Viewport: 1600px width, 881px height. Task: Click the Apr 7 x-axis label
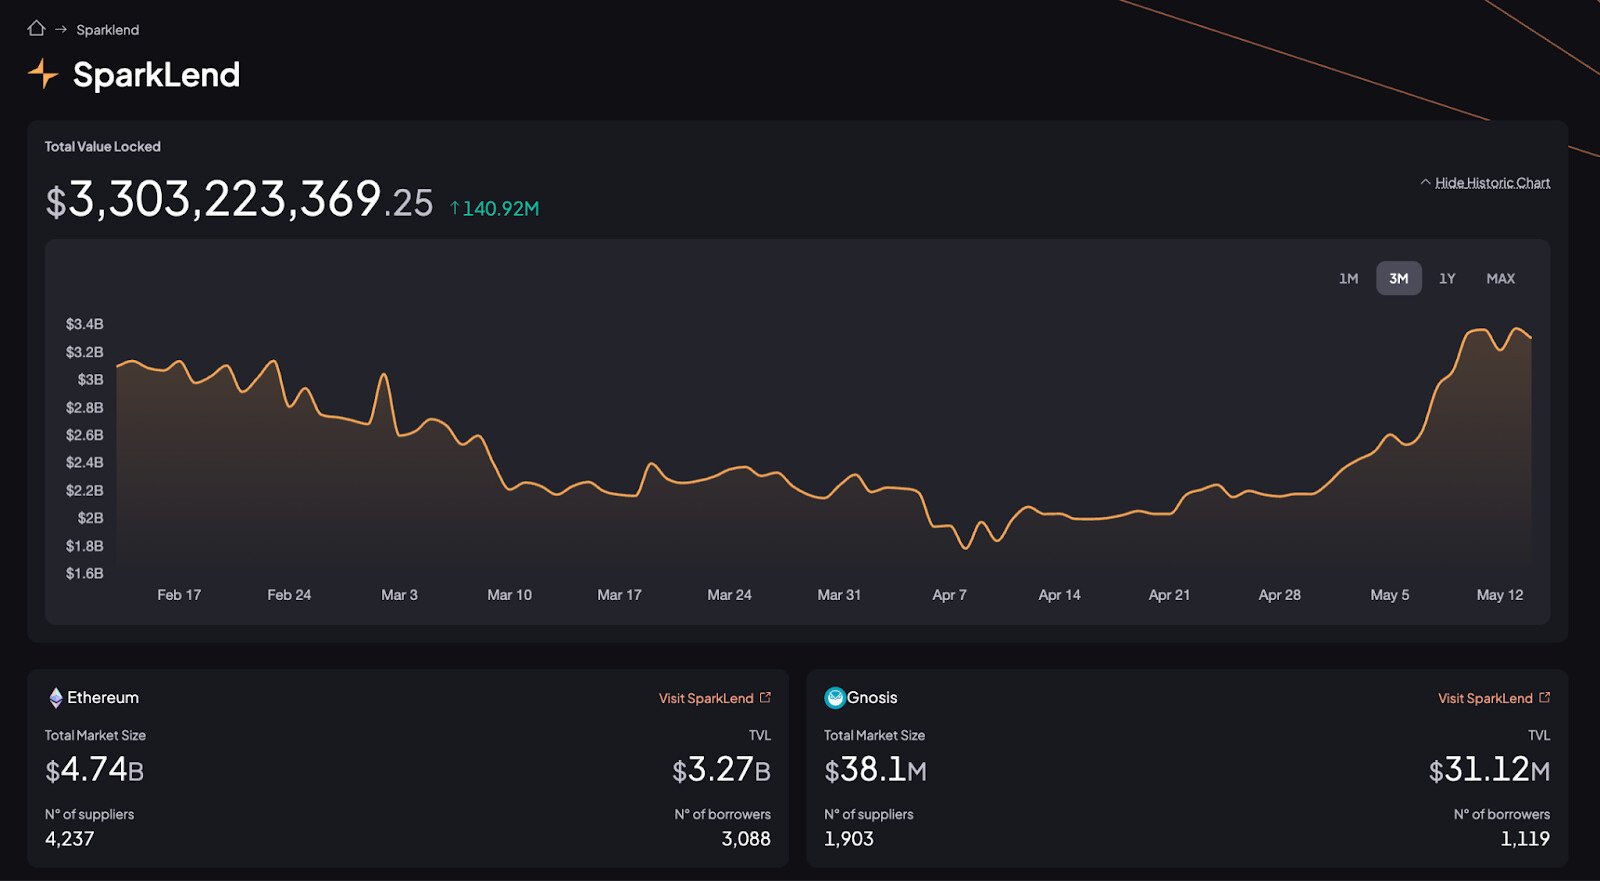pyautogui.click(x=949, y=595)
